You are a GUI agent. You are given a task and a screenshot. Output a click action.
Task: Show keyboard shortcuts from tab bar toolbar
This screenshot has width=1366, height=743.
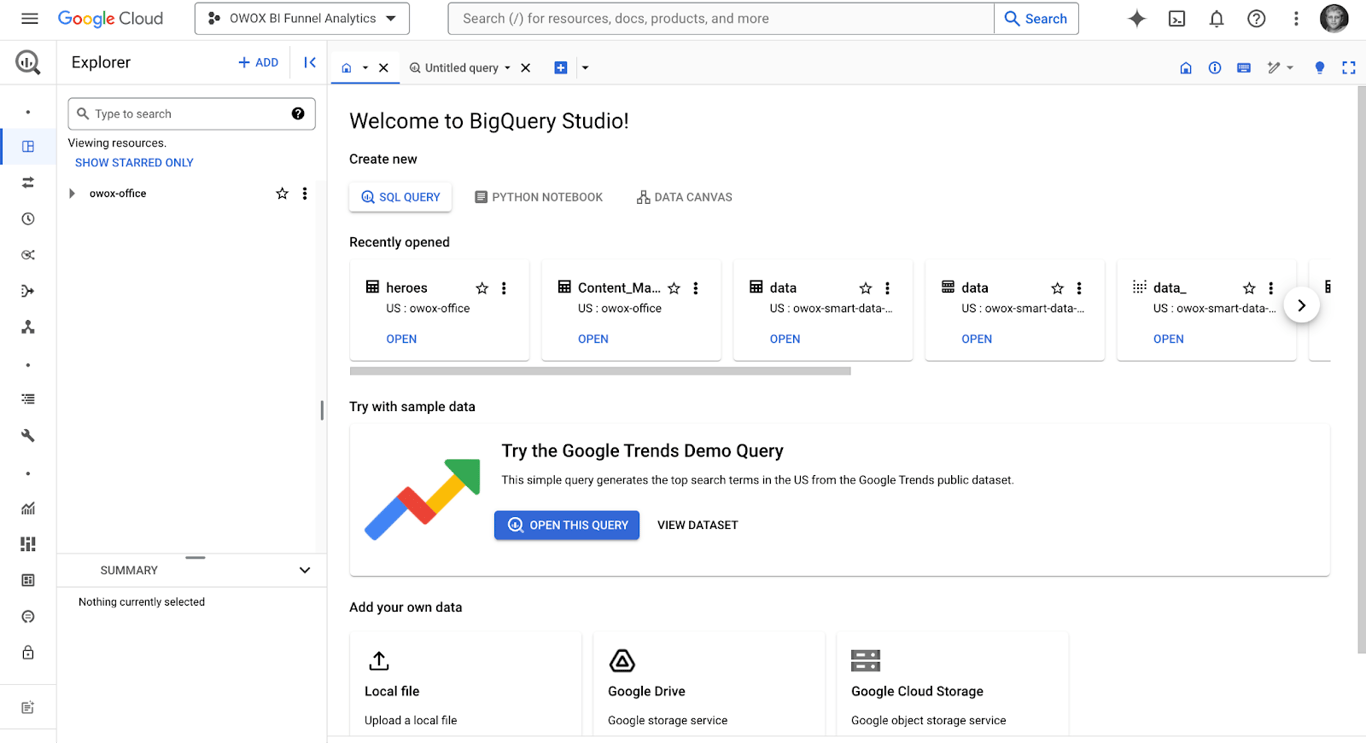point(1244,68)
